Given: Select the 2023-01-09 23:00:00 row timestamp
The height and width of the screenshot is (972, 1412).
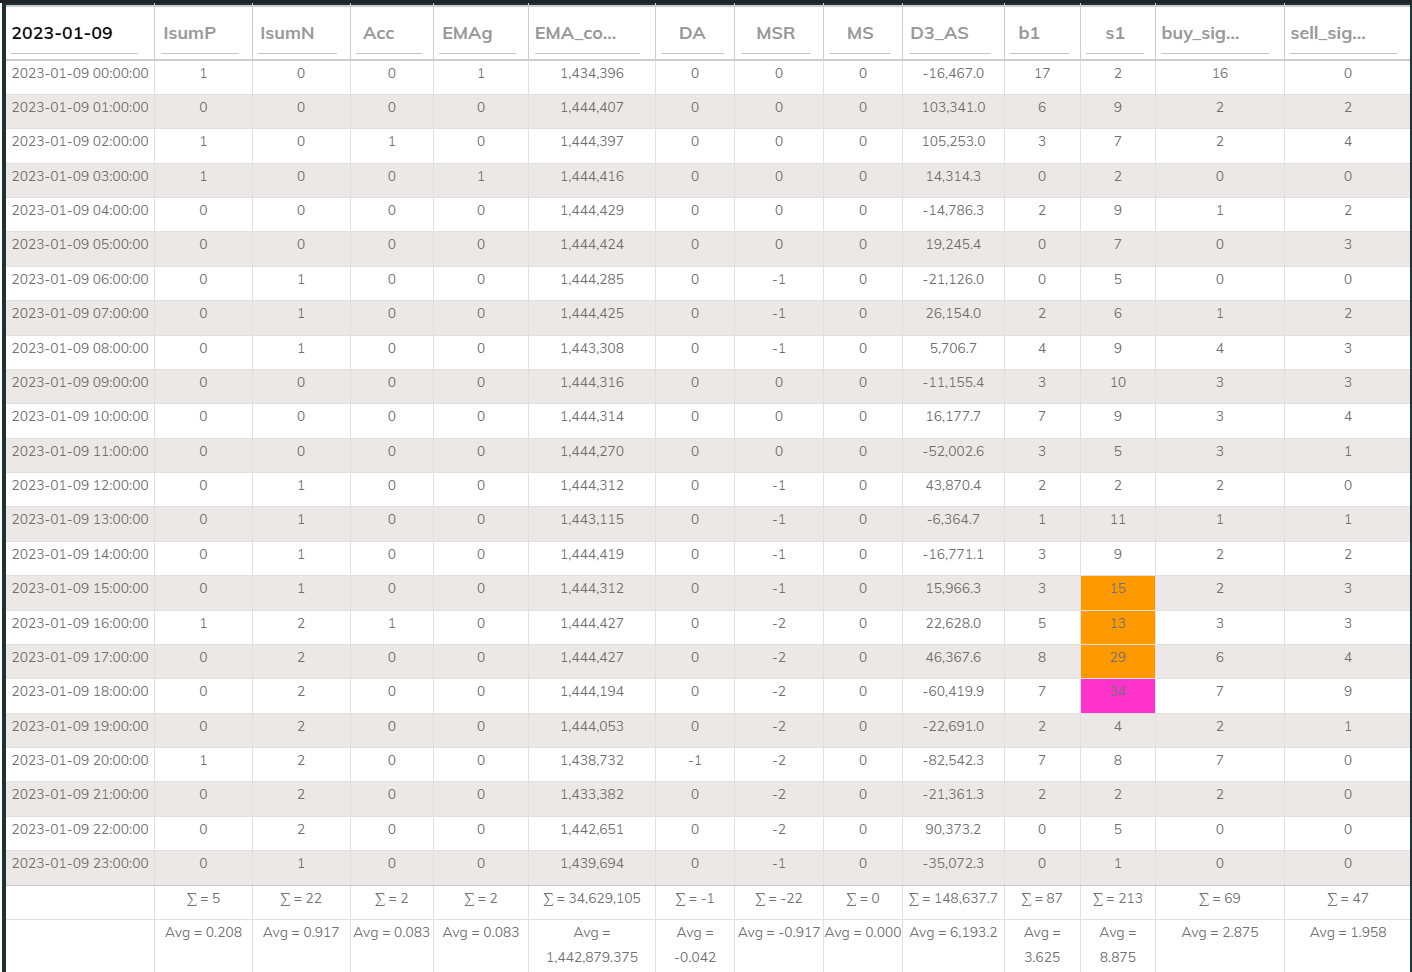Looking at the screenshot, I should (x=80, y=864).
